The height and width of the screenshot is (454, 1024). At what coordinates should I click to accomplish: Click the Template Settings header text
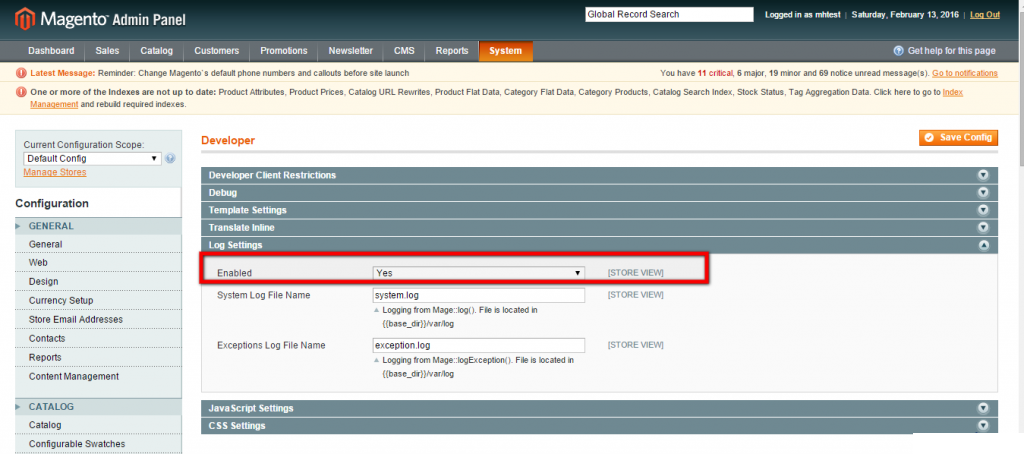click(x=248, y=210)
